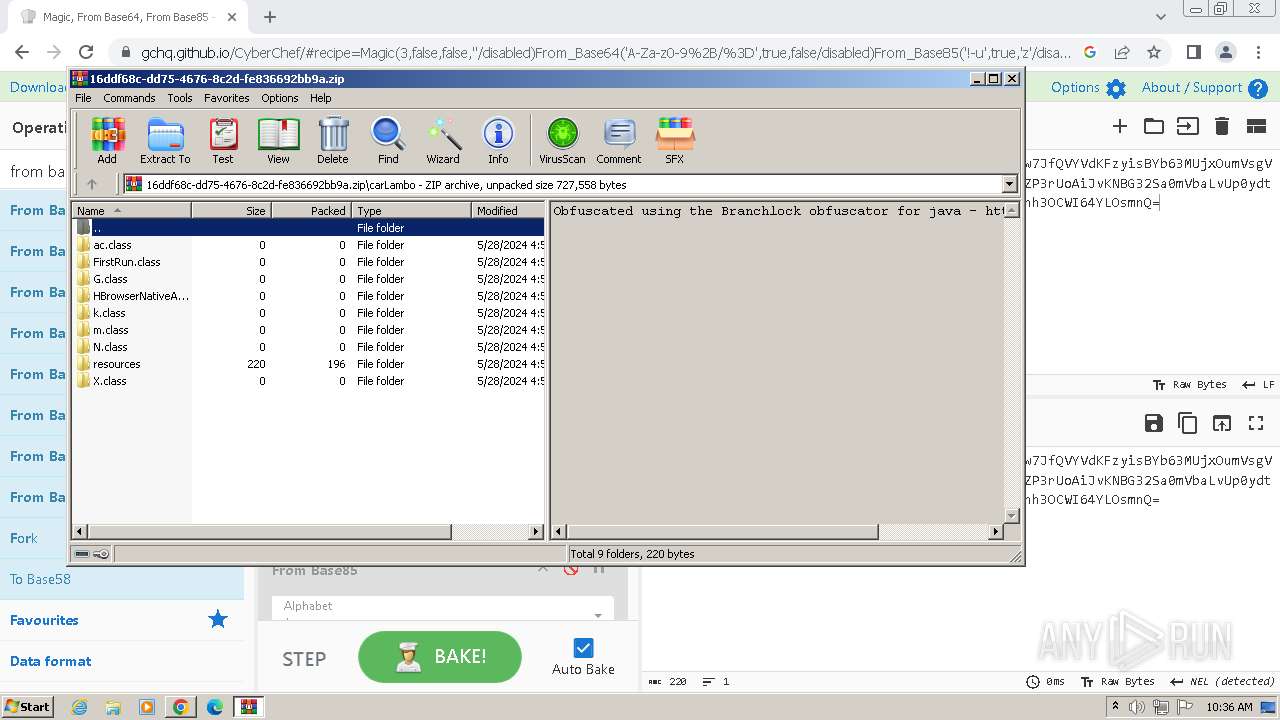Viewport: 1280px width, 720px height.
Task: Reset CyberChef pane layout icon
Action: click(1256, 126)
